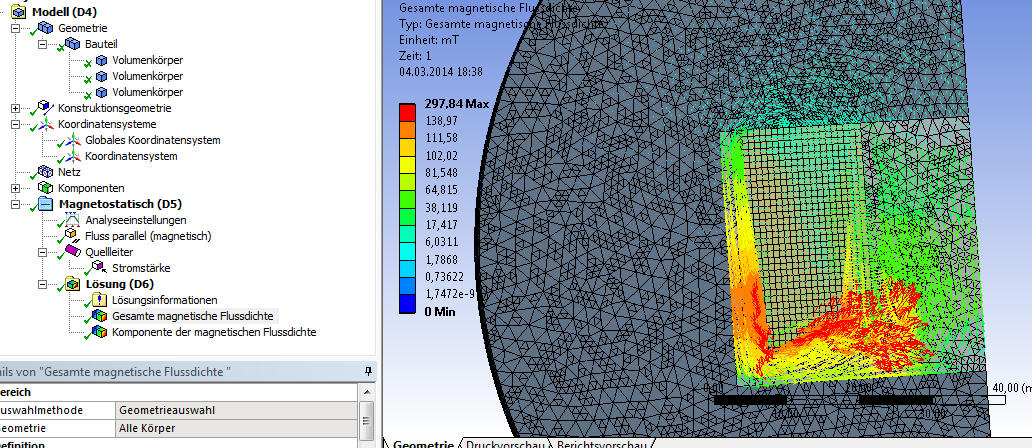The height and width of the screenshot is (448, 1032).
Task: Select Komponente der magnetischen Flussdichte label
Action: click(214, 332)
